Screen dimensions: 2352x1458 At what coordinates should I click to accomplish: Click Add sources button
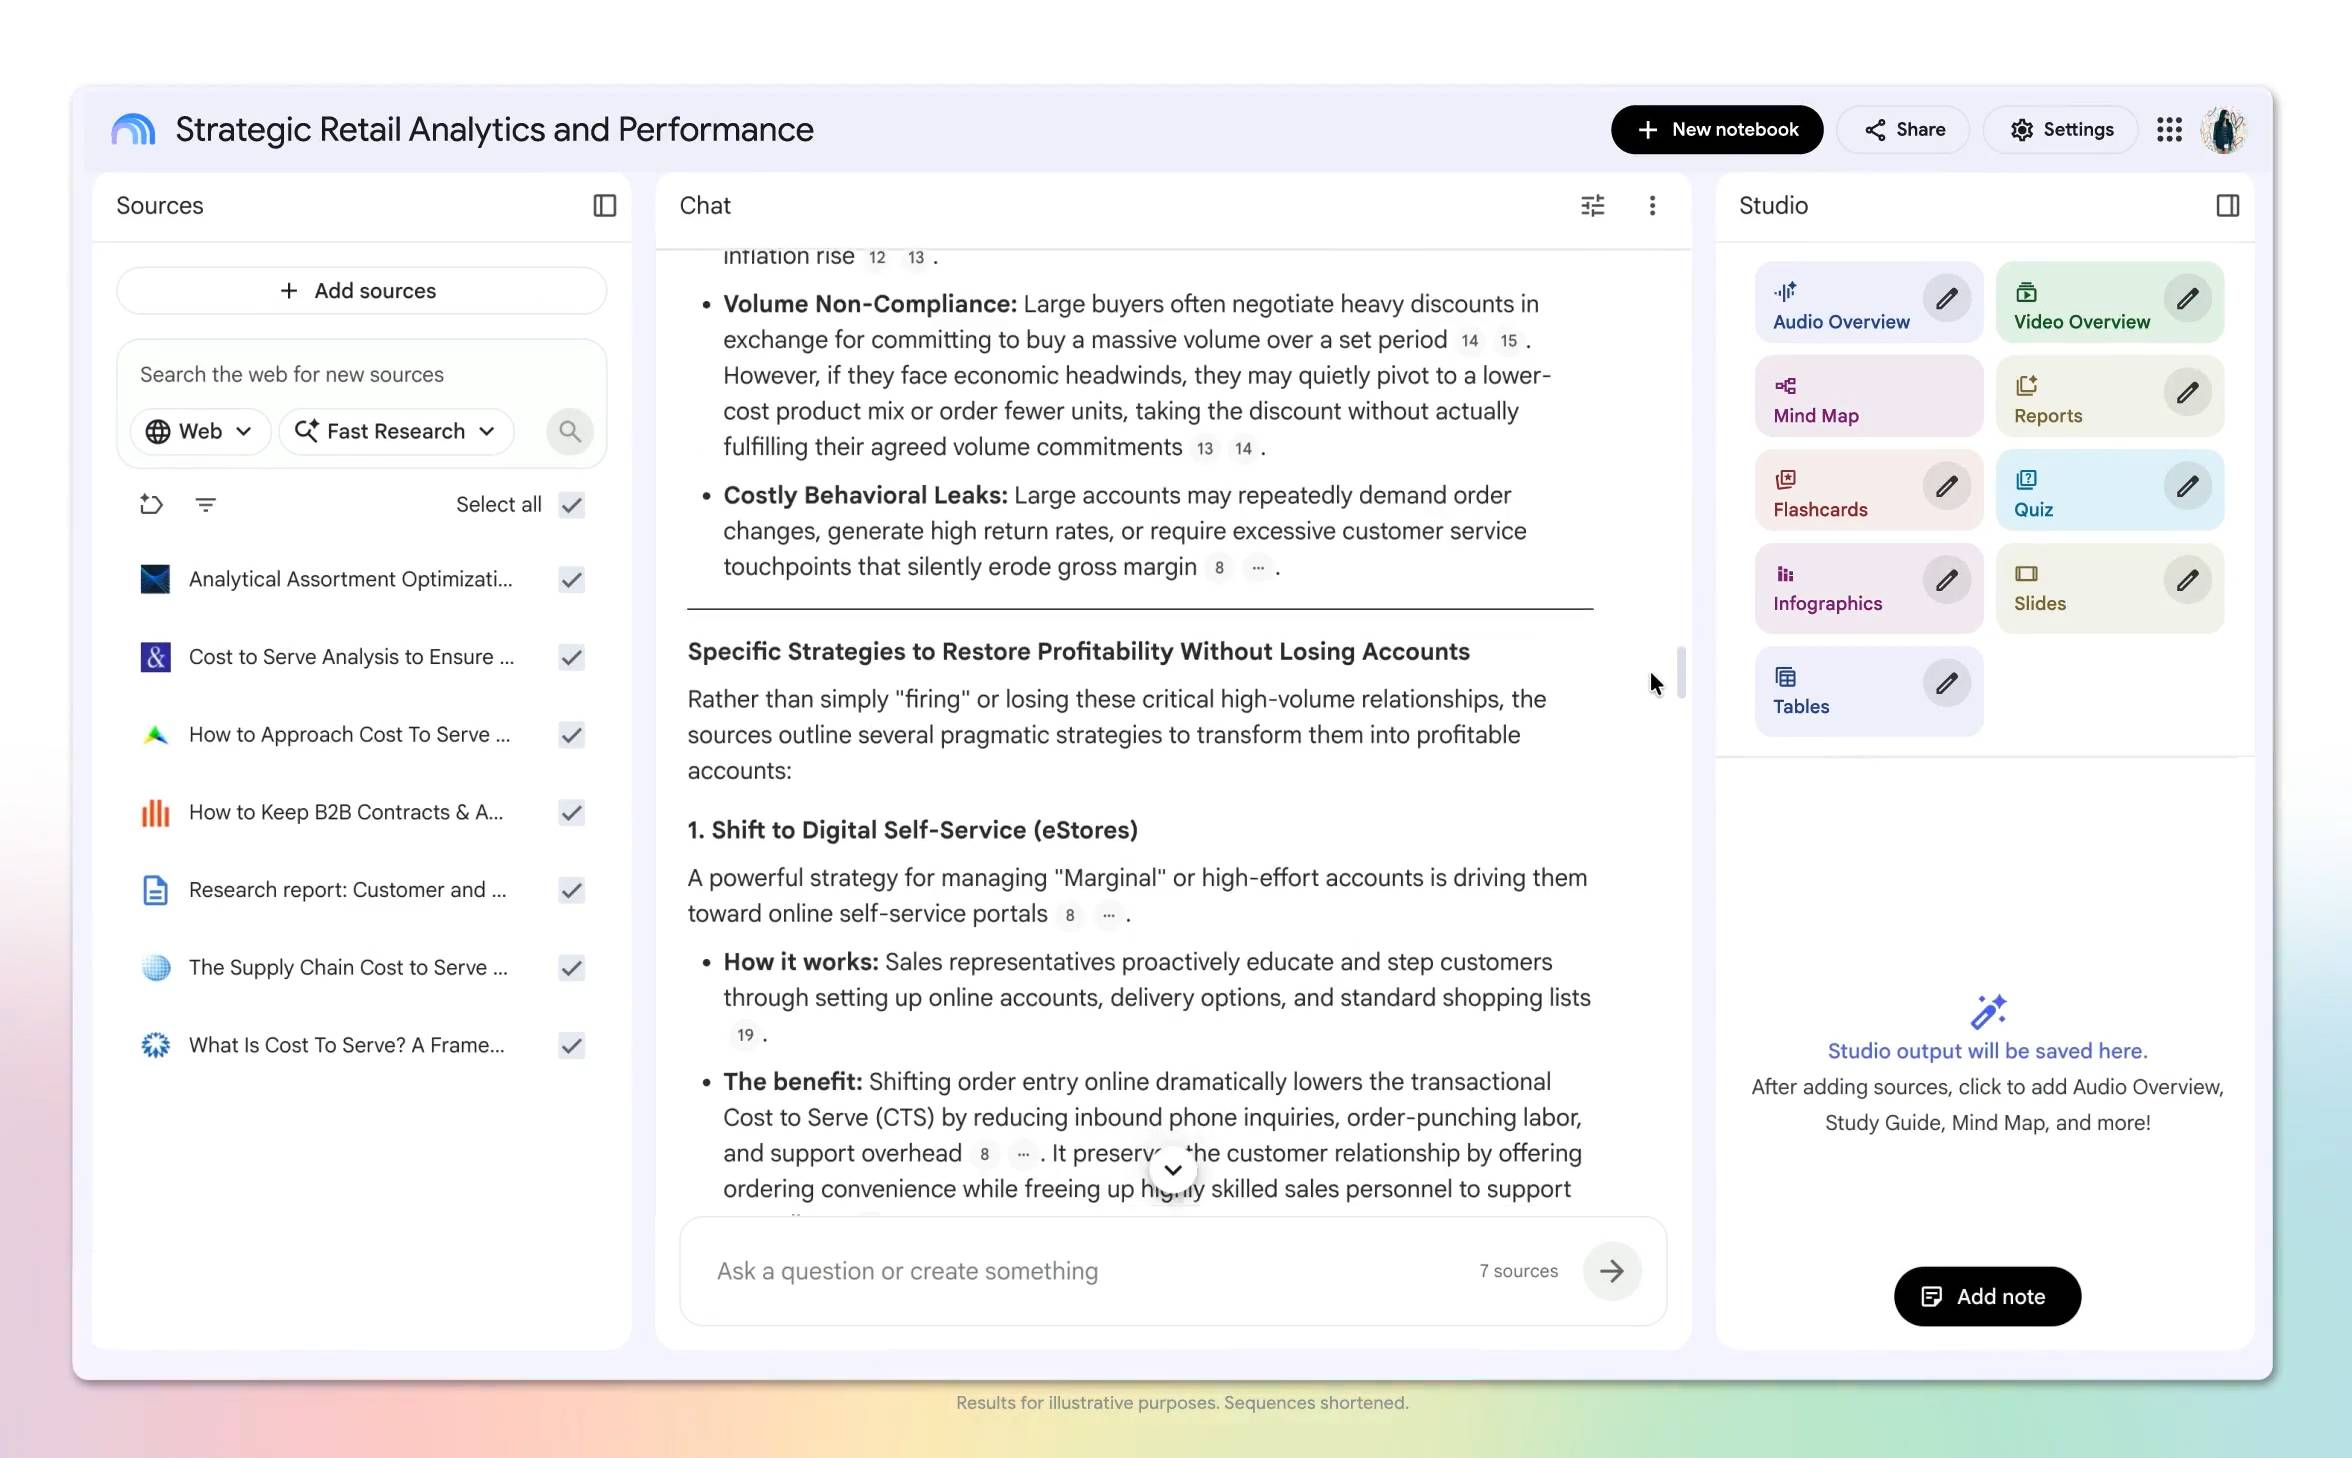click(x=361, y=290)
